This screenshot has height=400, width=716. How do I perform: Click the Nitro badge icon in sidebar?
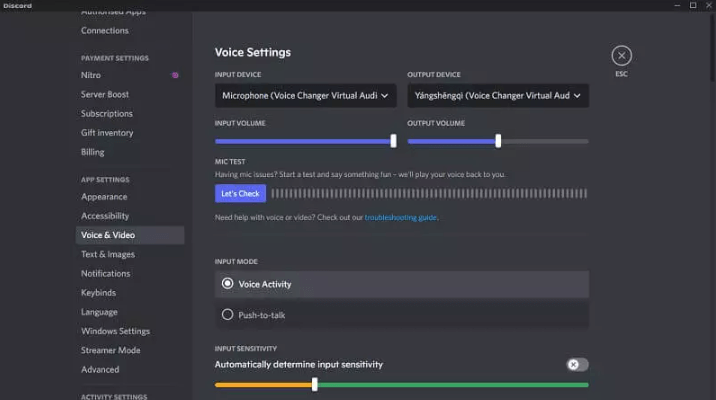[175, 75]
